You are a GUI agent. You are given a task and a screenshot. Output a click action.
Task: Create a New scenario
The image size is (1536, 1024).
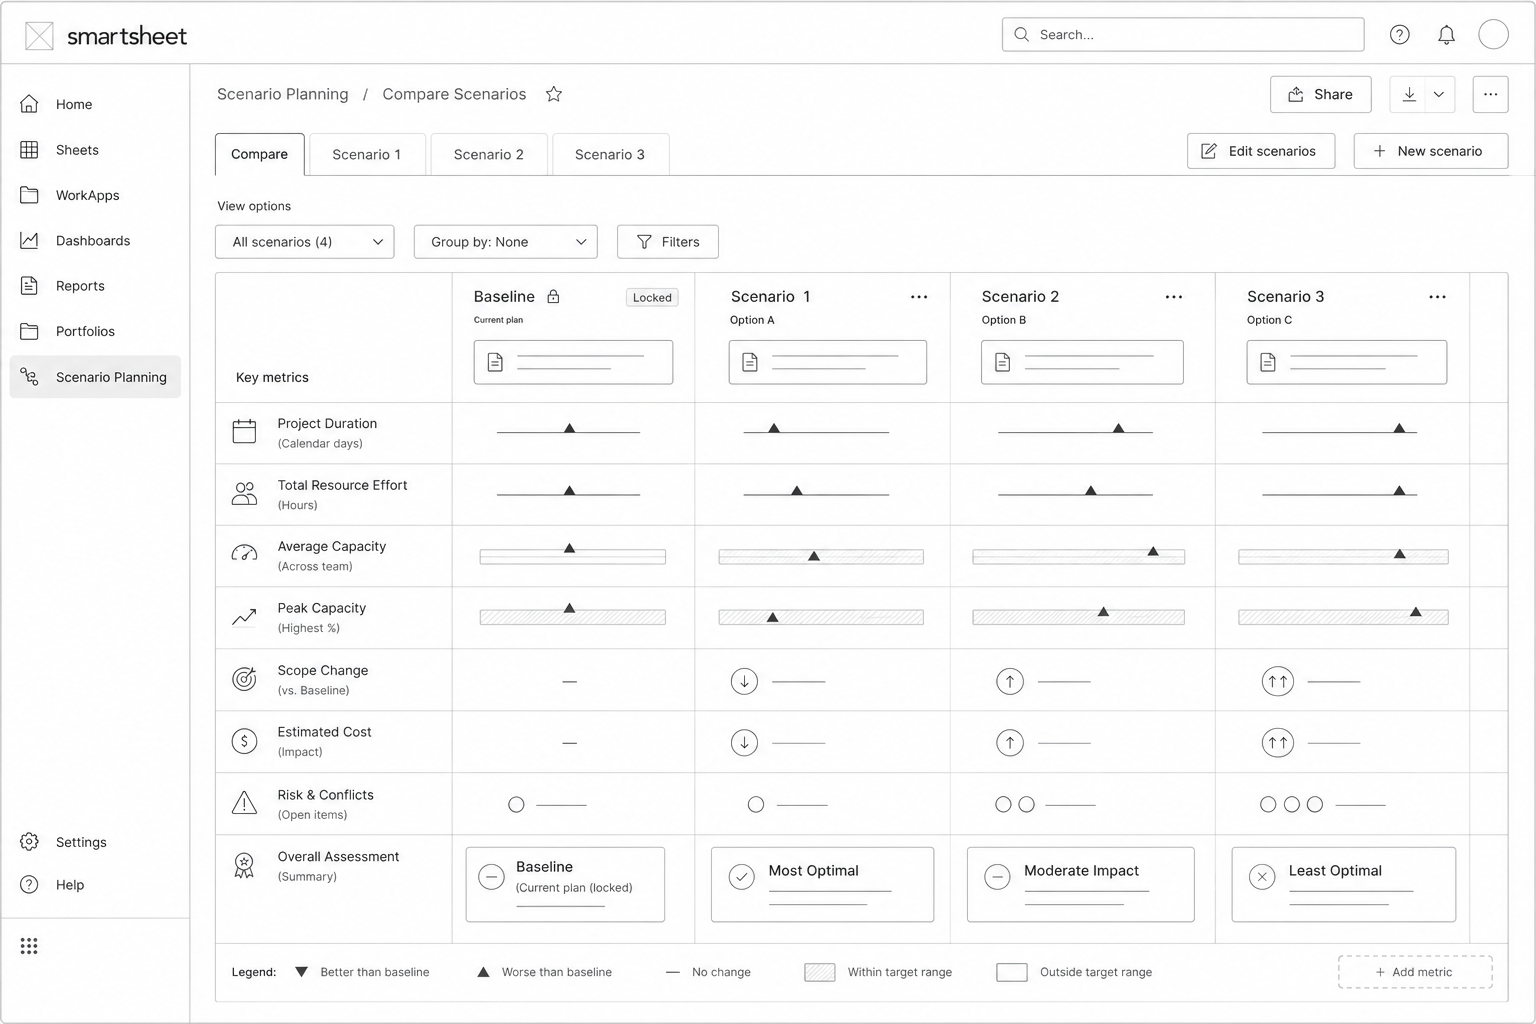coord(1431,151)
